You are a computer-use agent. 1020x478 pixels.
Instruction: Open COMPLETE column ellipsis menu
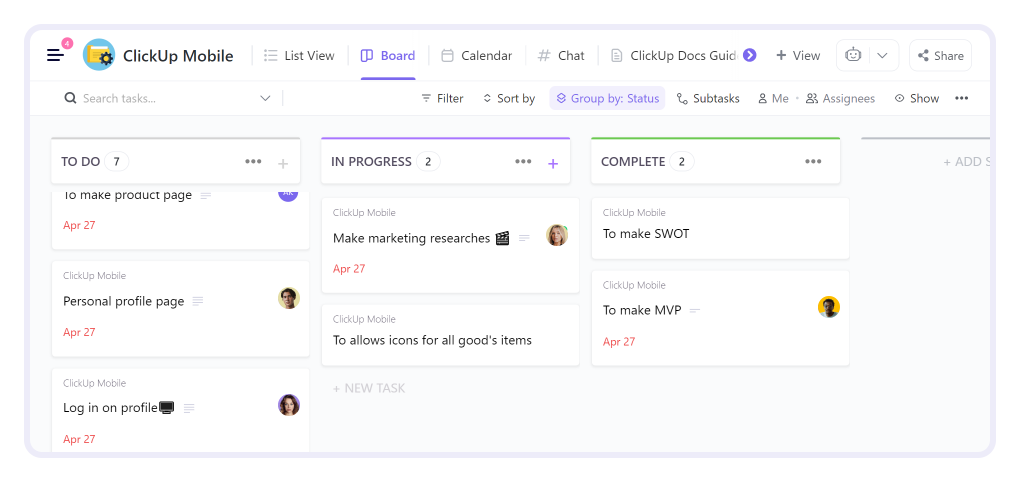tap(813, 161)
